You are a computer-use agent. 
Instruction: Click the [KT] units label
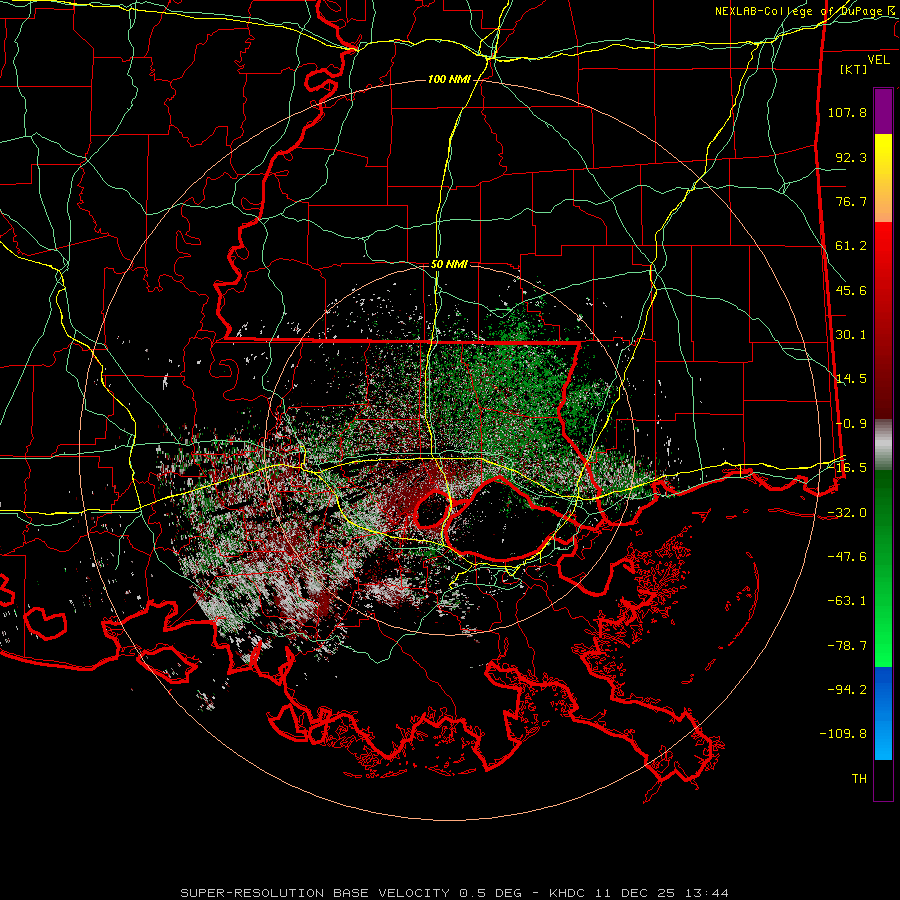click(853, 69)
